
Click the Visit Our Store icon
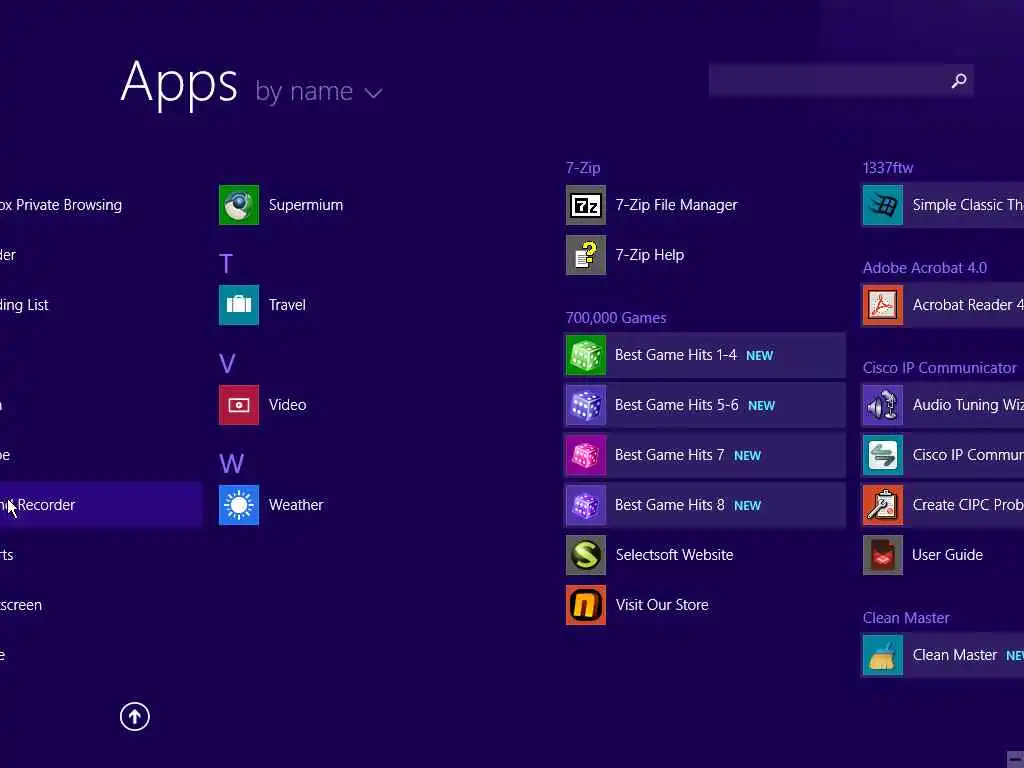[x=586, y=605]
